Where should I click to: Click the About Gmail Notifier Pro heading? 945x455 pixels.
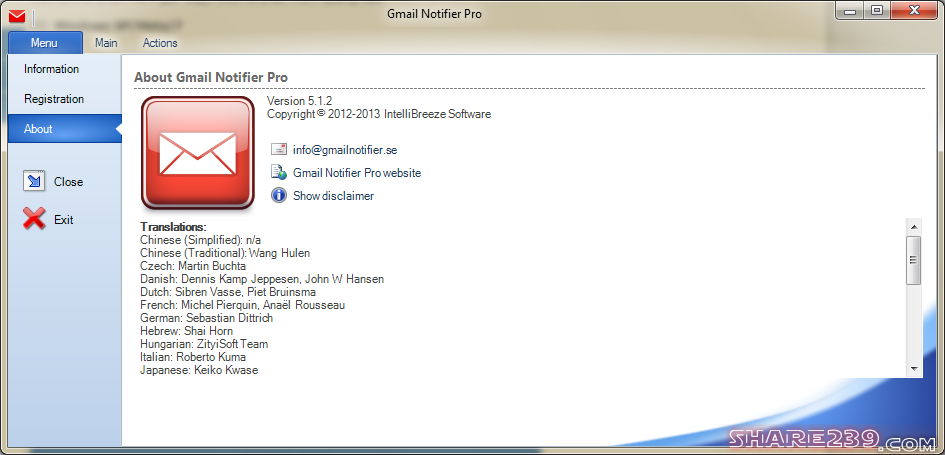tap(211, 77)
